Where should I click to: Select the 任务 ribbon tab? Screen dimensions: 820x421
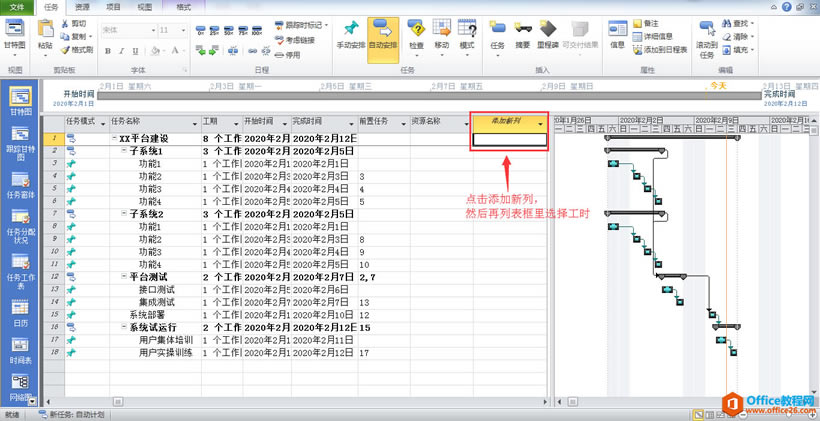pyautogui.click(x=51, y=7)
